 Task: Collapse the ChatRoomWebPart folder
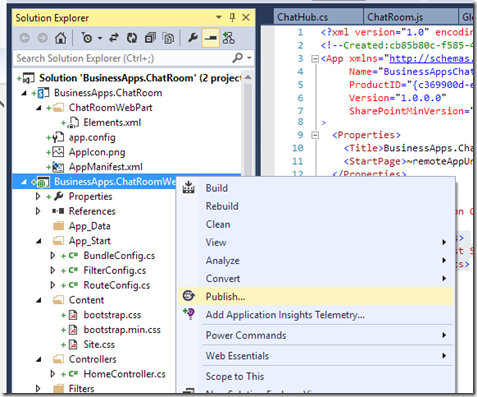(39, 108)
